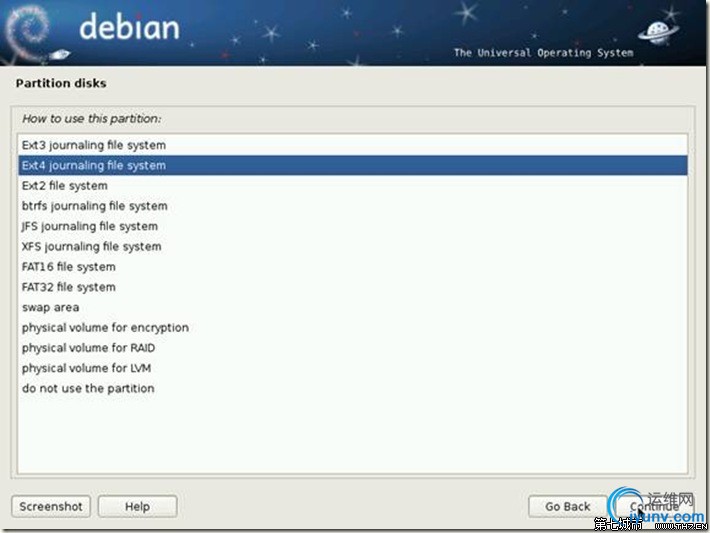
Task: Select Ext3 journaling file system option
Action: pos(353,145)
